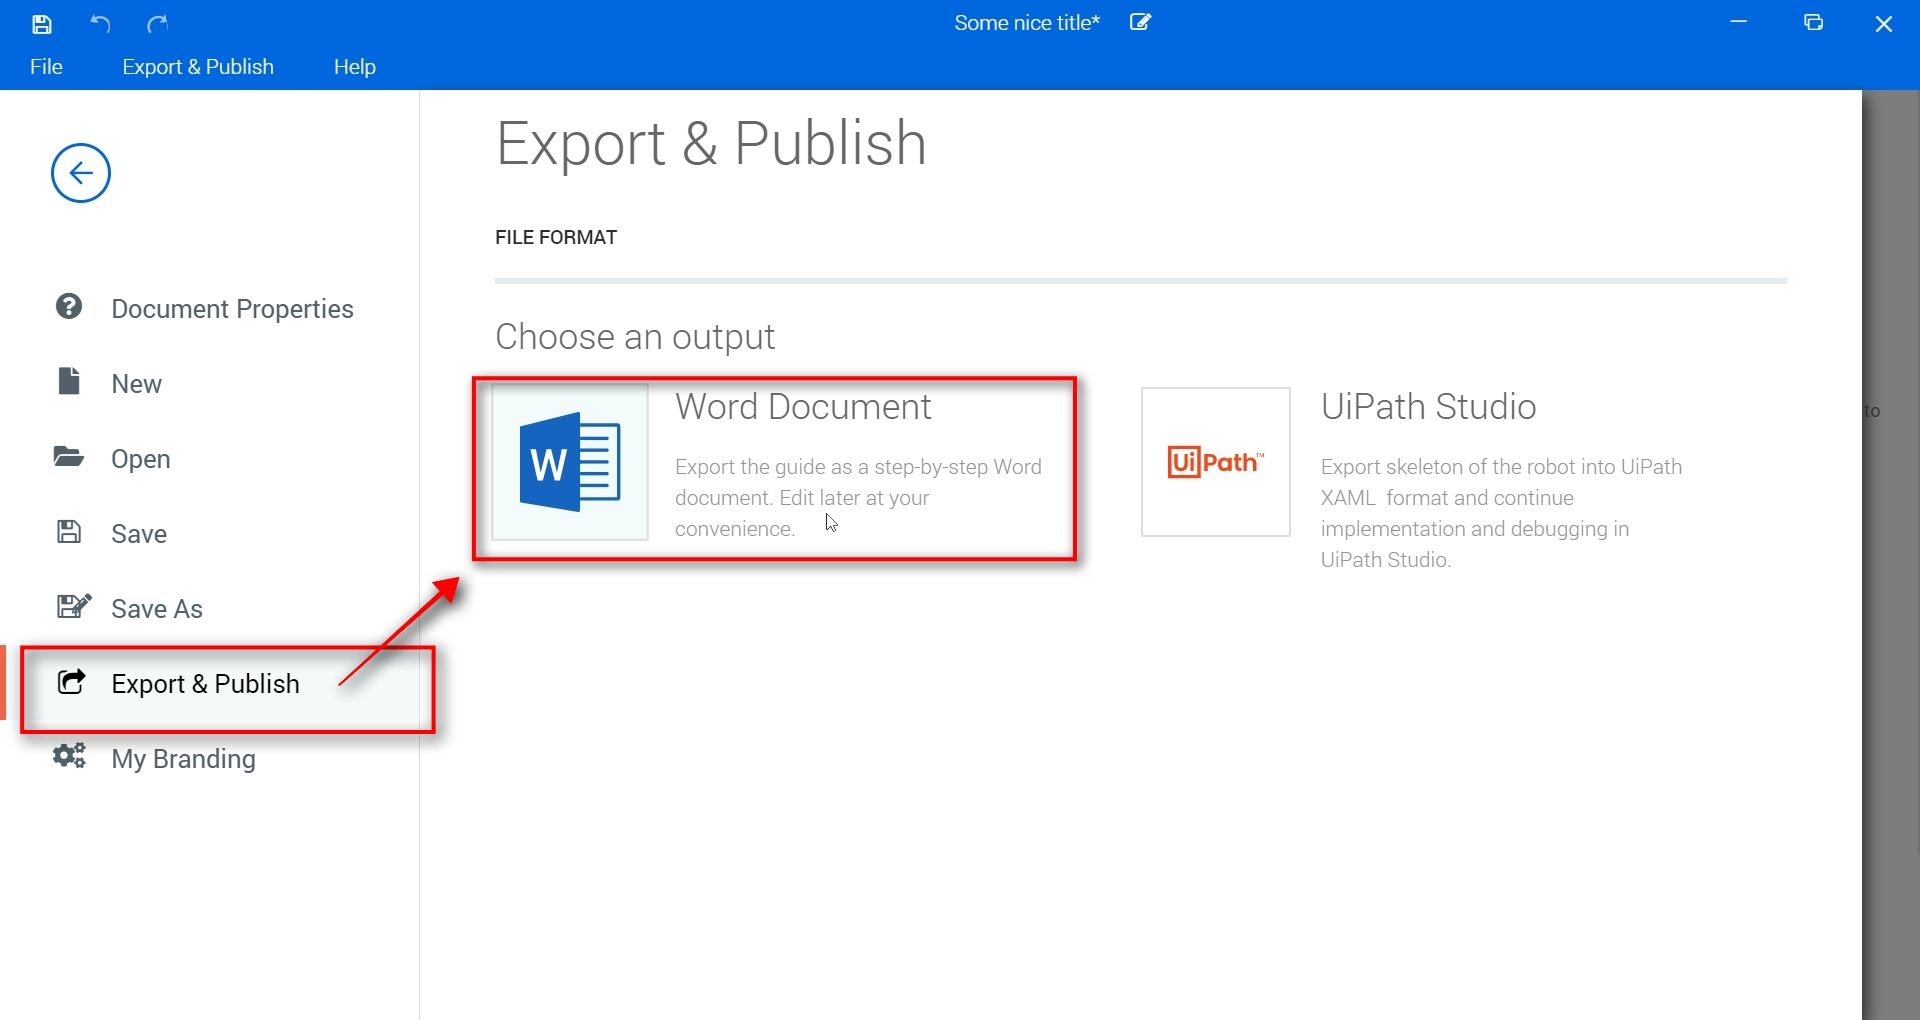Screen dimensions: 1920x1020
Task: Click the Export & Publish share icon
Action: coord(71,681)
